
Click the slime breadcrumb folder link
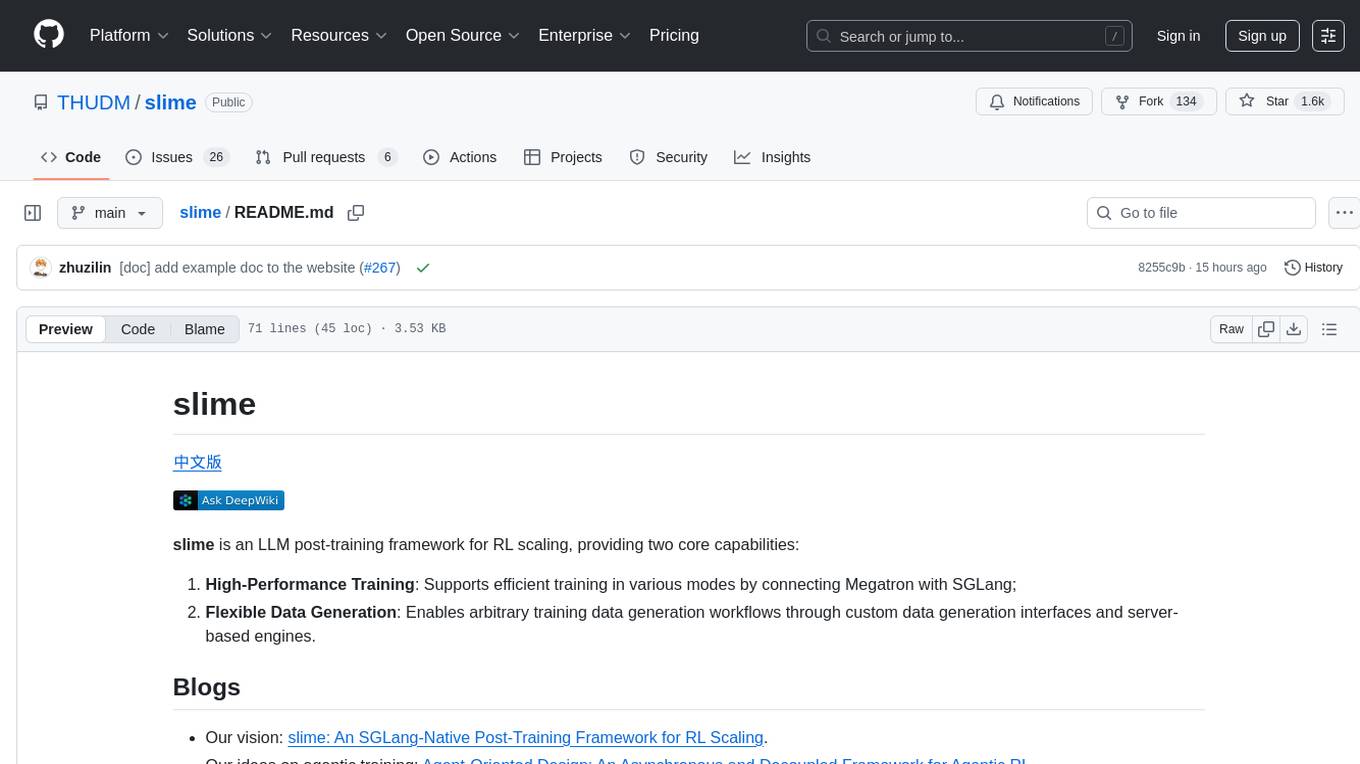point(200,212)
